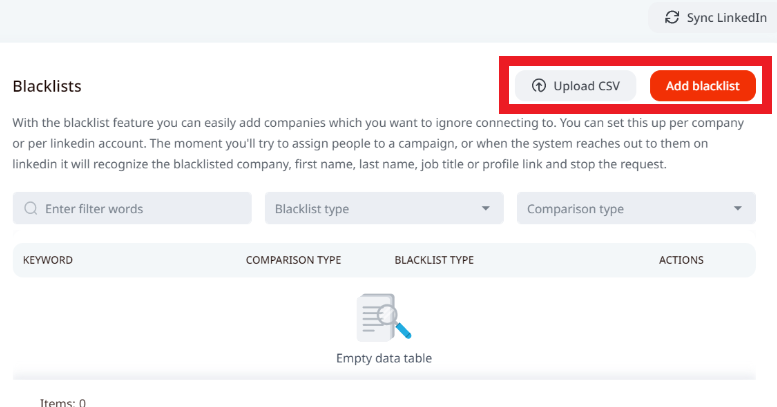The width and height of the screenshot is (777, 407).
Task: Click the Items count label
Action: tap(62, 402)
